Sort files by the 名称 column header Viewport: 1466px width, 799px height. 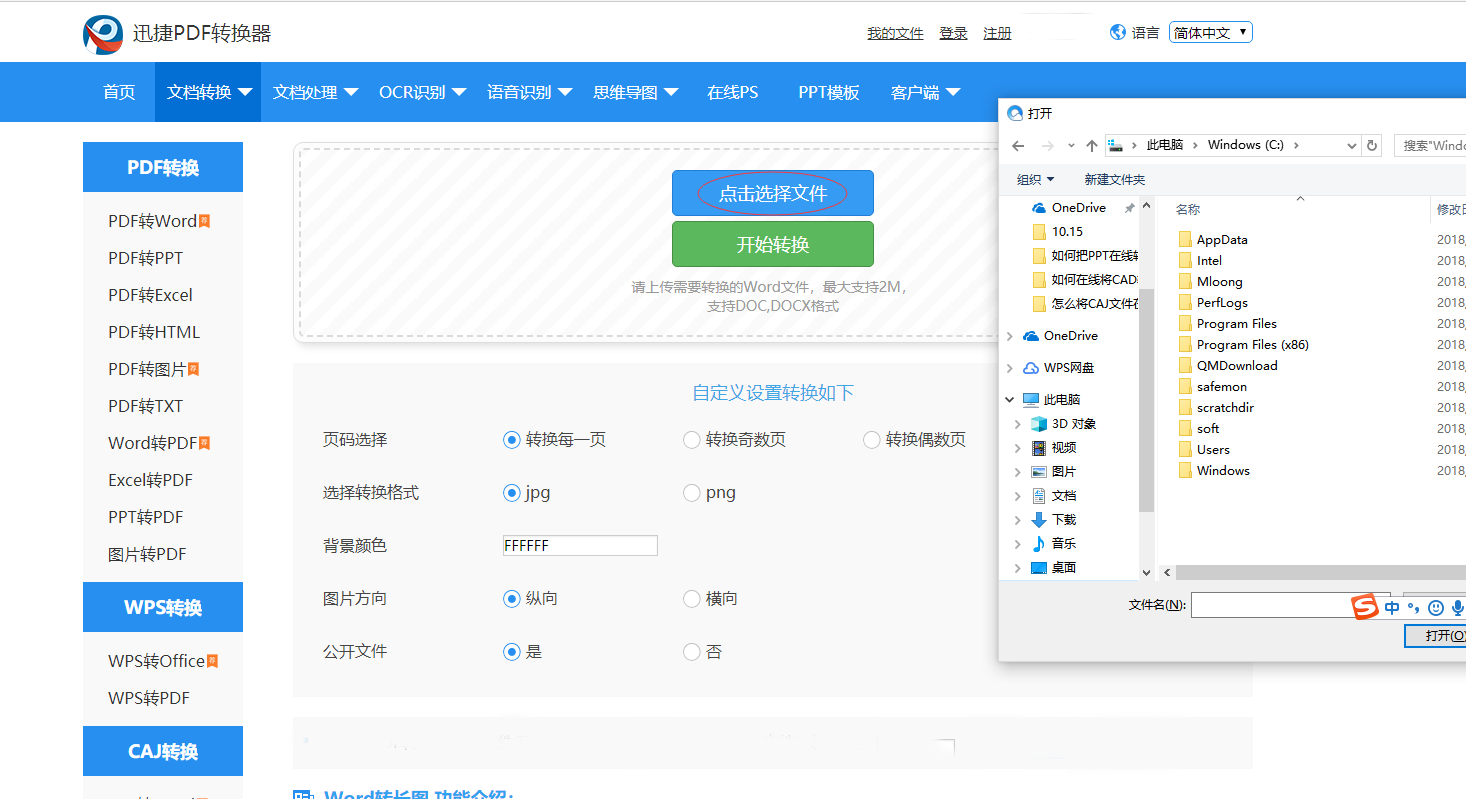click(1188, 209)
